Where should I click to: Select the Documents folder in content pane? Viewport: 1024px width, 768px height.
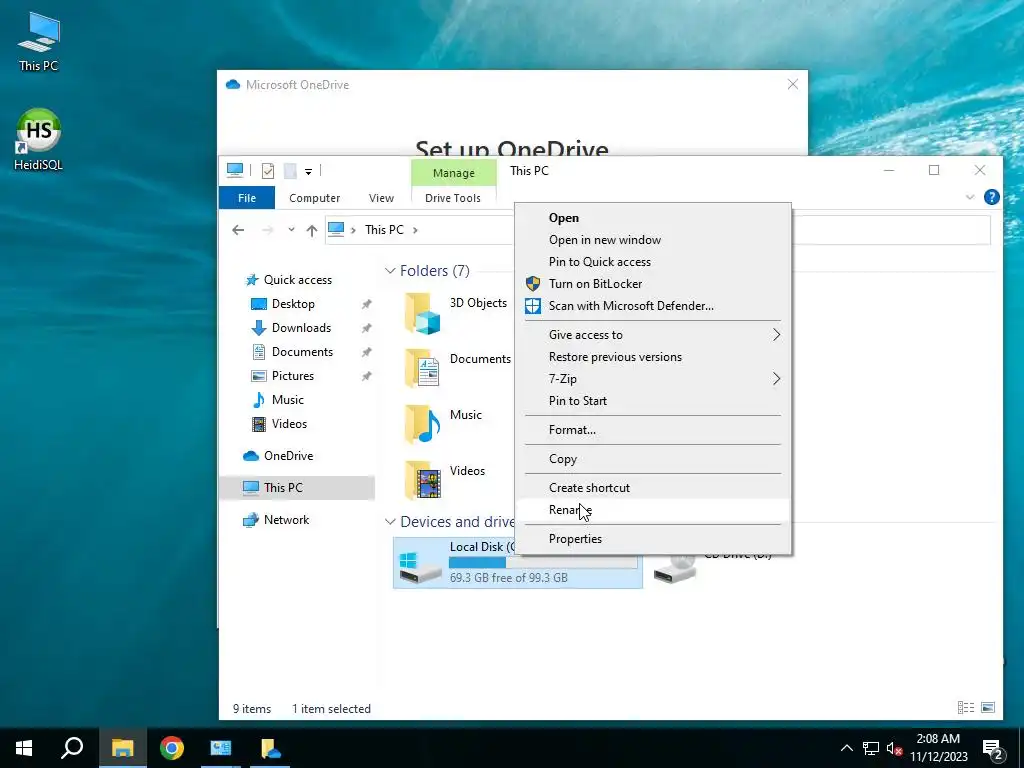click(457, 368)
